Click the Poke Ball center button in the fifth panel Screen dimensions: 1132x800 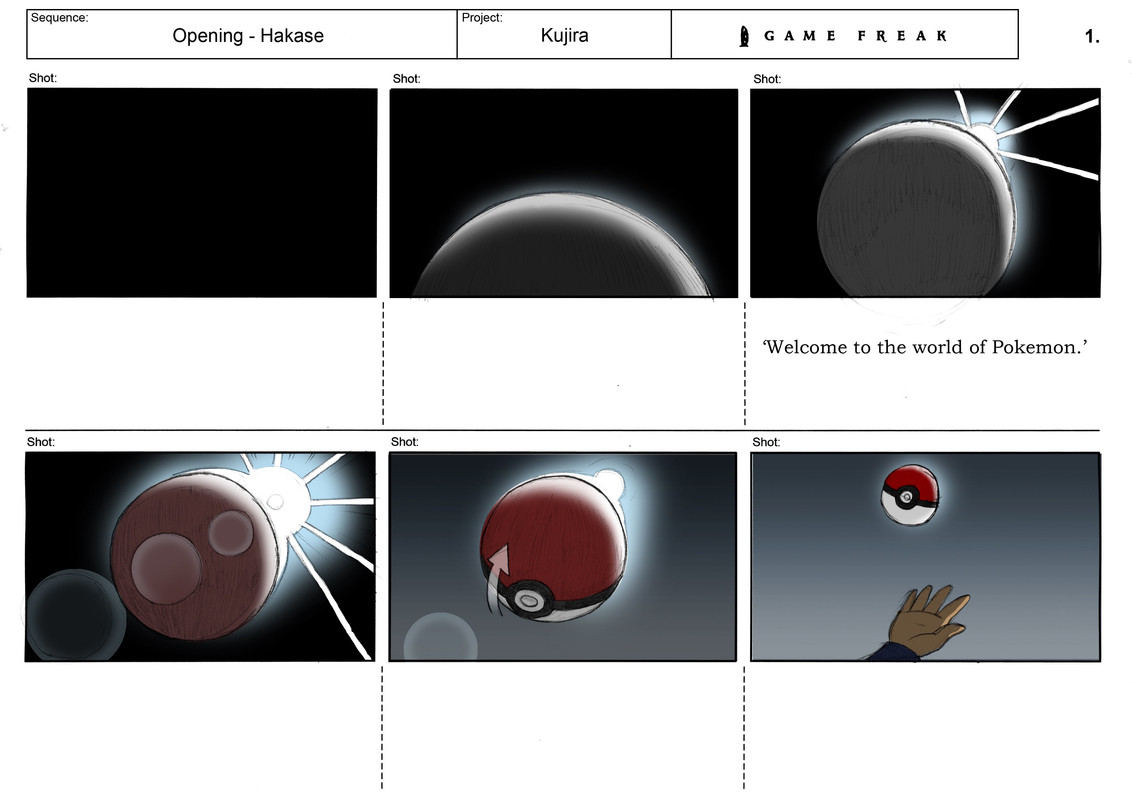click(x=528, y=601)
